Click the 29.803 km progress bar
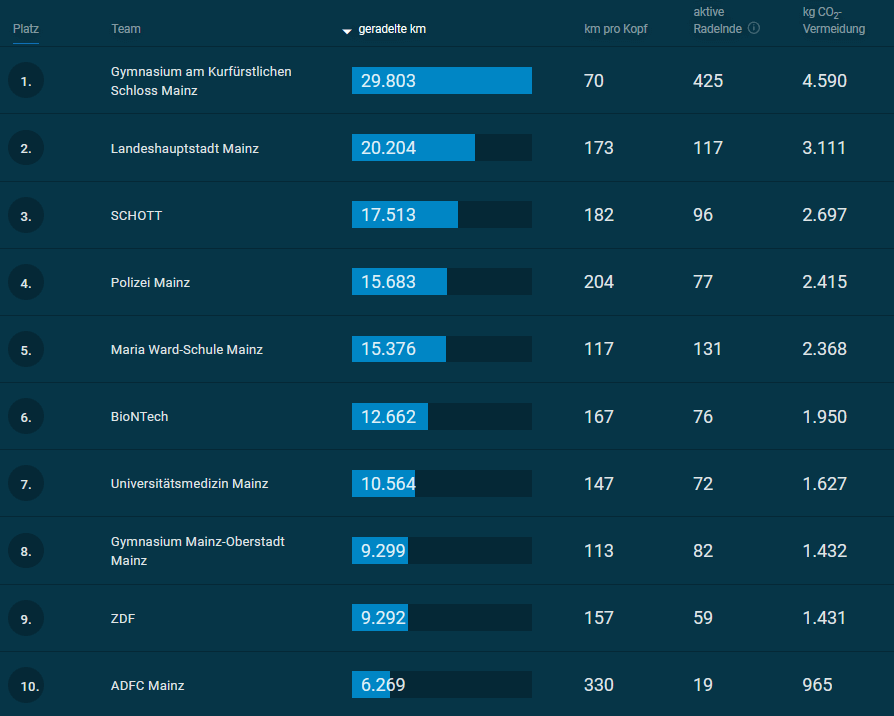Viewport: 894px width, 716px height. pos(442,80)
